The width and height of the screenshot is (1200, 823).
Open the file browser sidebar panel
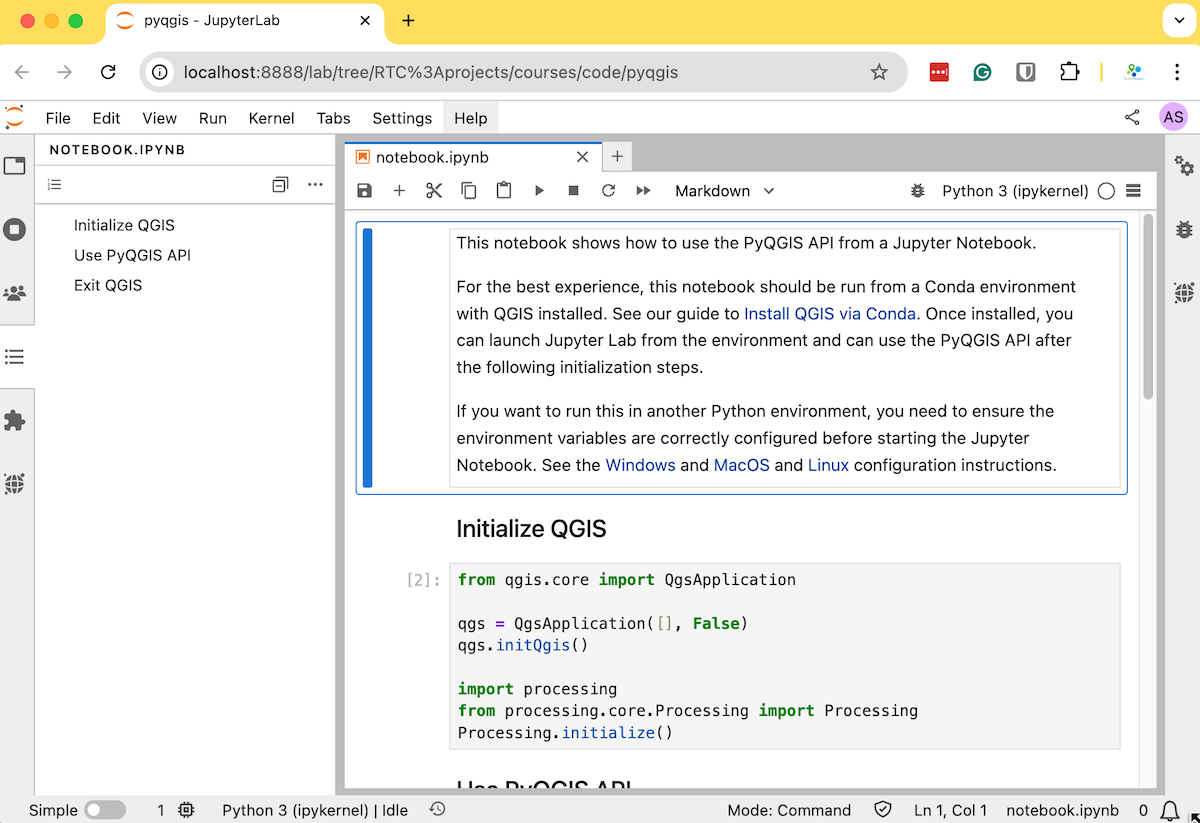pos(15,166)
